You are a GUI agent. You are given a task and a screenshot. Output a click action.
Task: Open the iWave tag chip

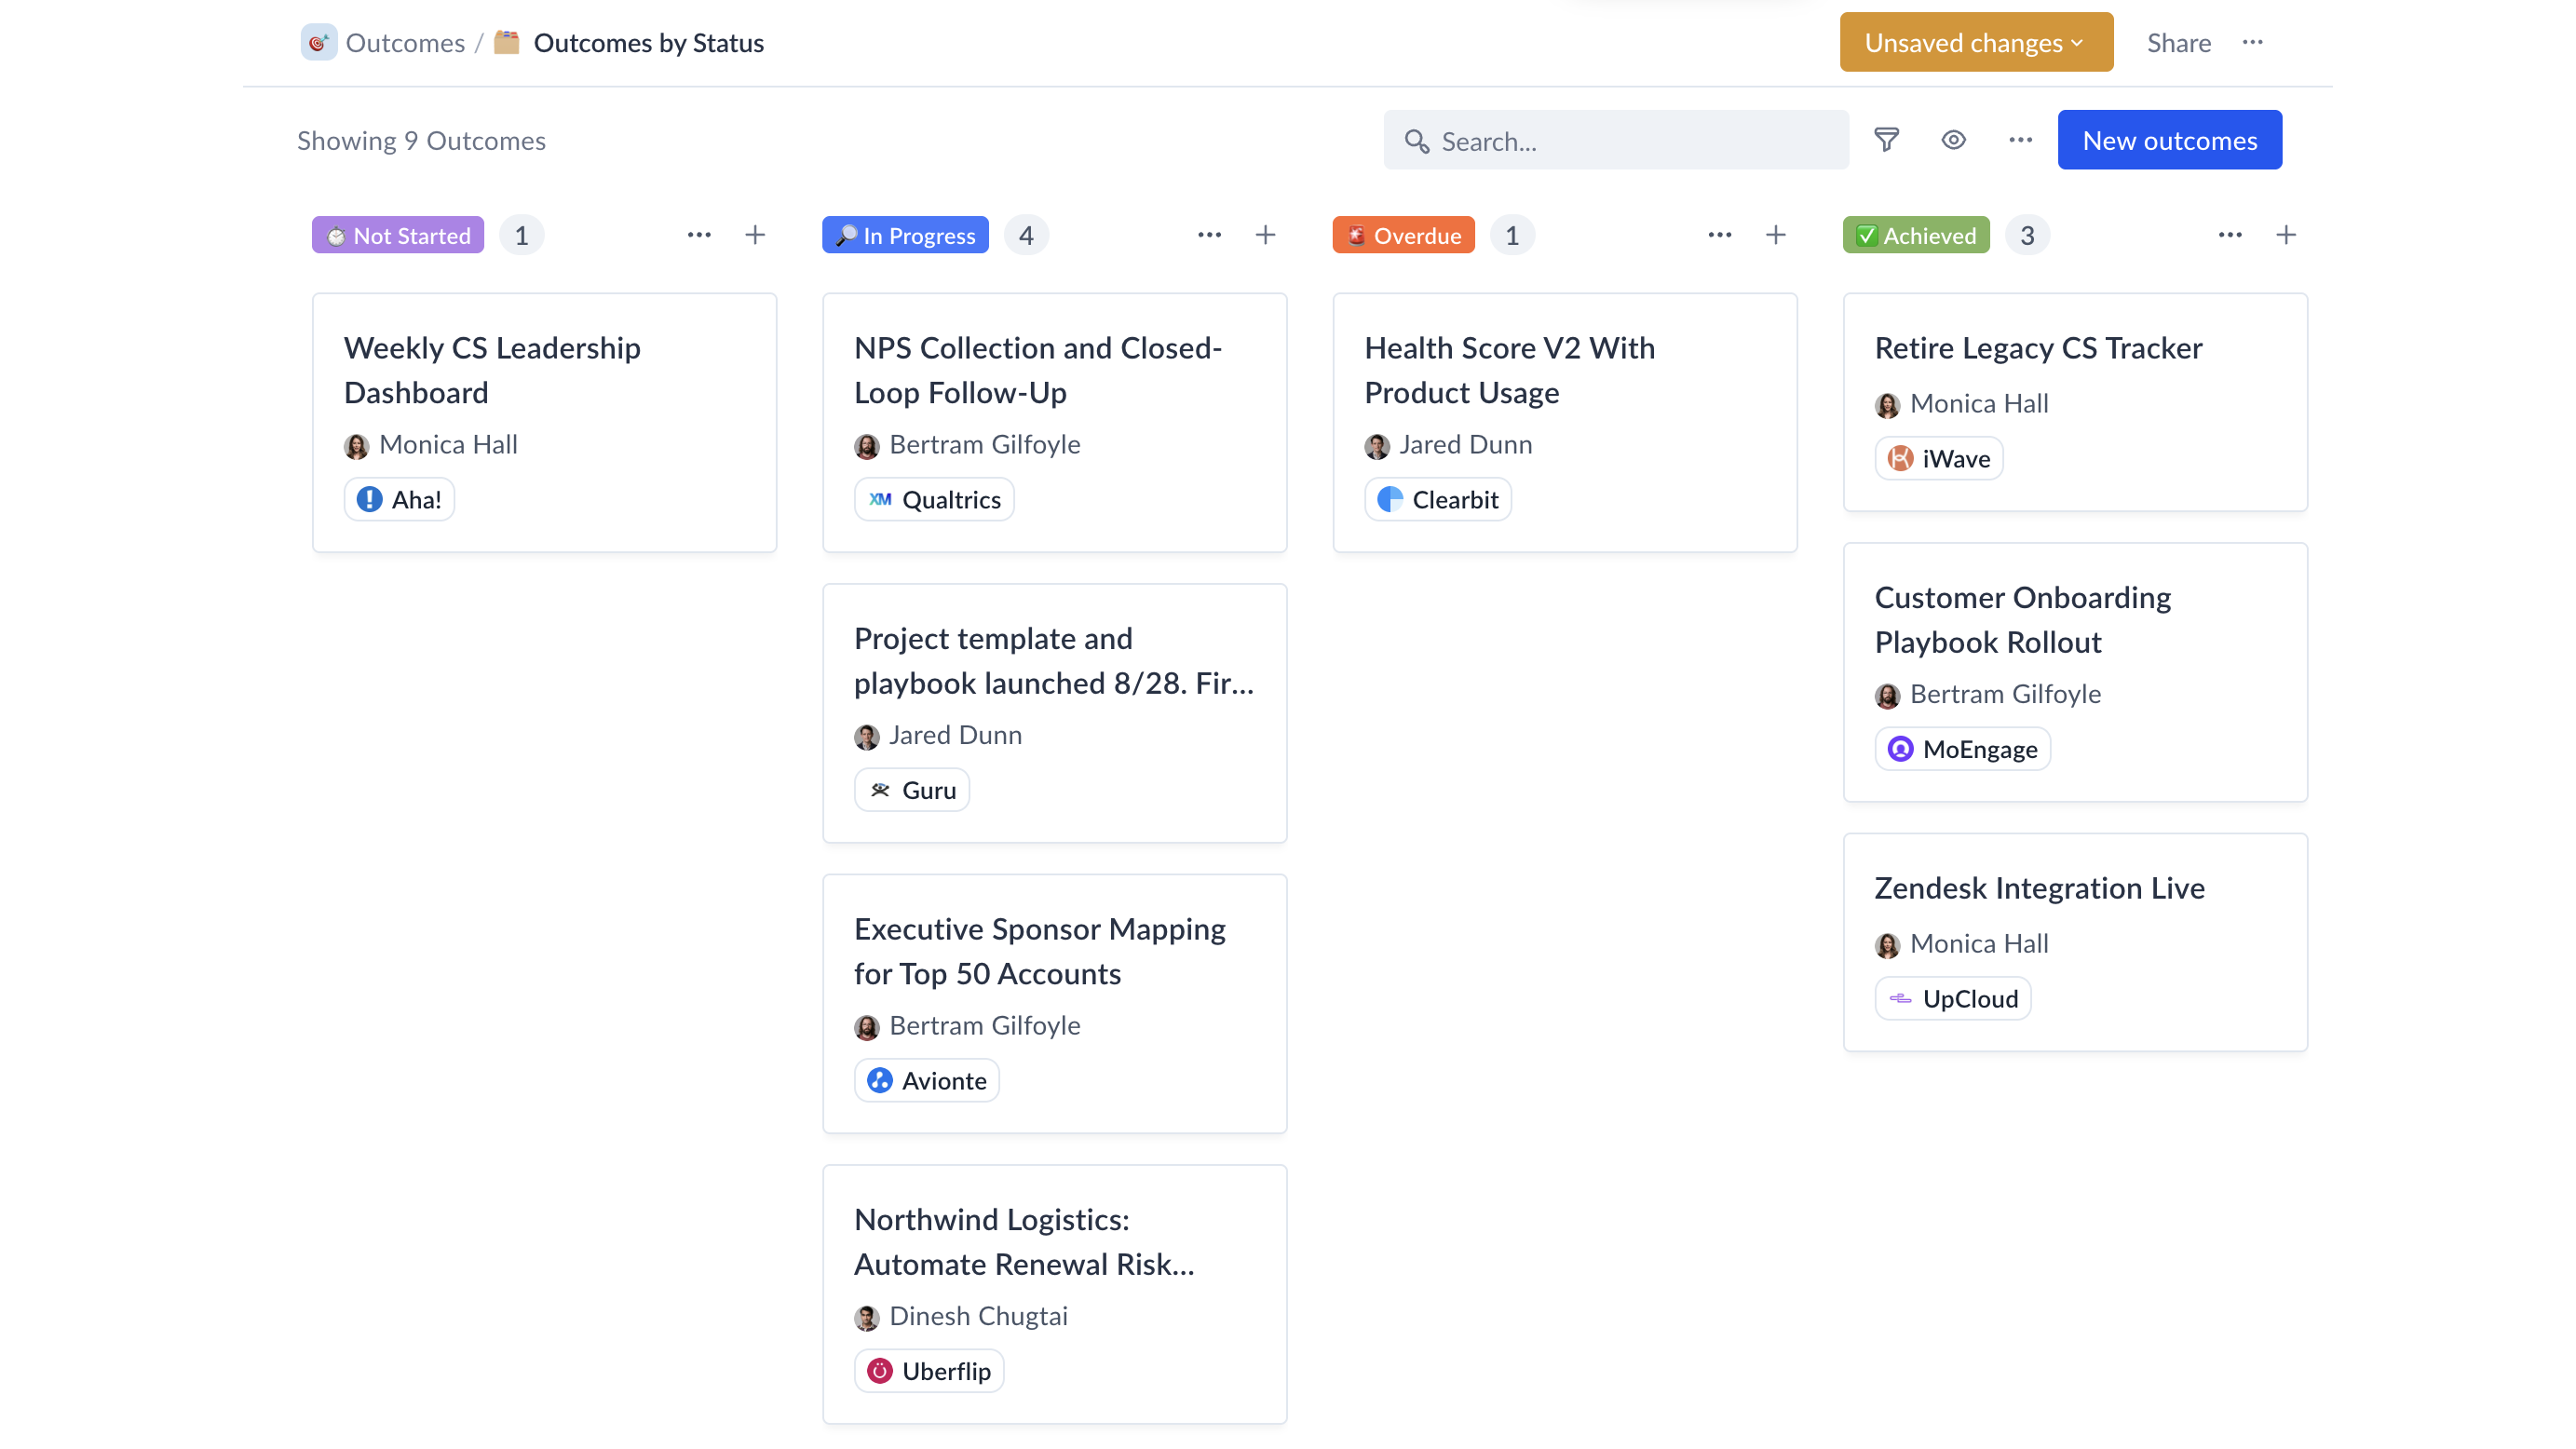coord(1938,458)
